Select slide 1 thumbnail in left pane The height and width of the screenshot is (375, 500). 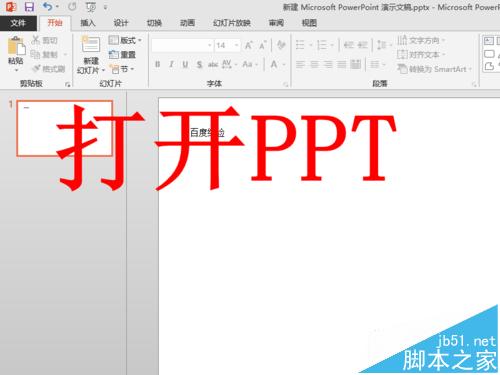point(64,128)
